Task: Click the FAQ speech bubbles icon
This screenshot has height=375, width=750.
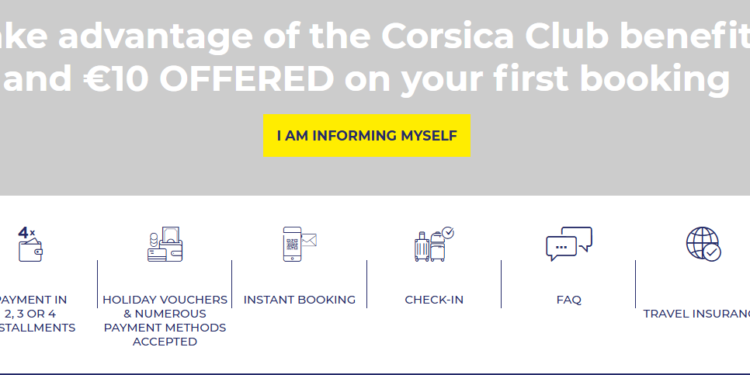Action: coord(569,244)
